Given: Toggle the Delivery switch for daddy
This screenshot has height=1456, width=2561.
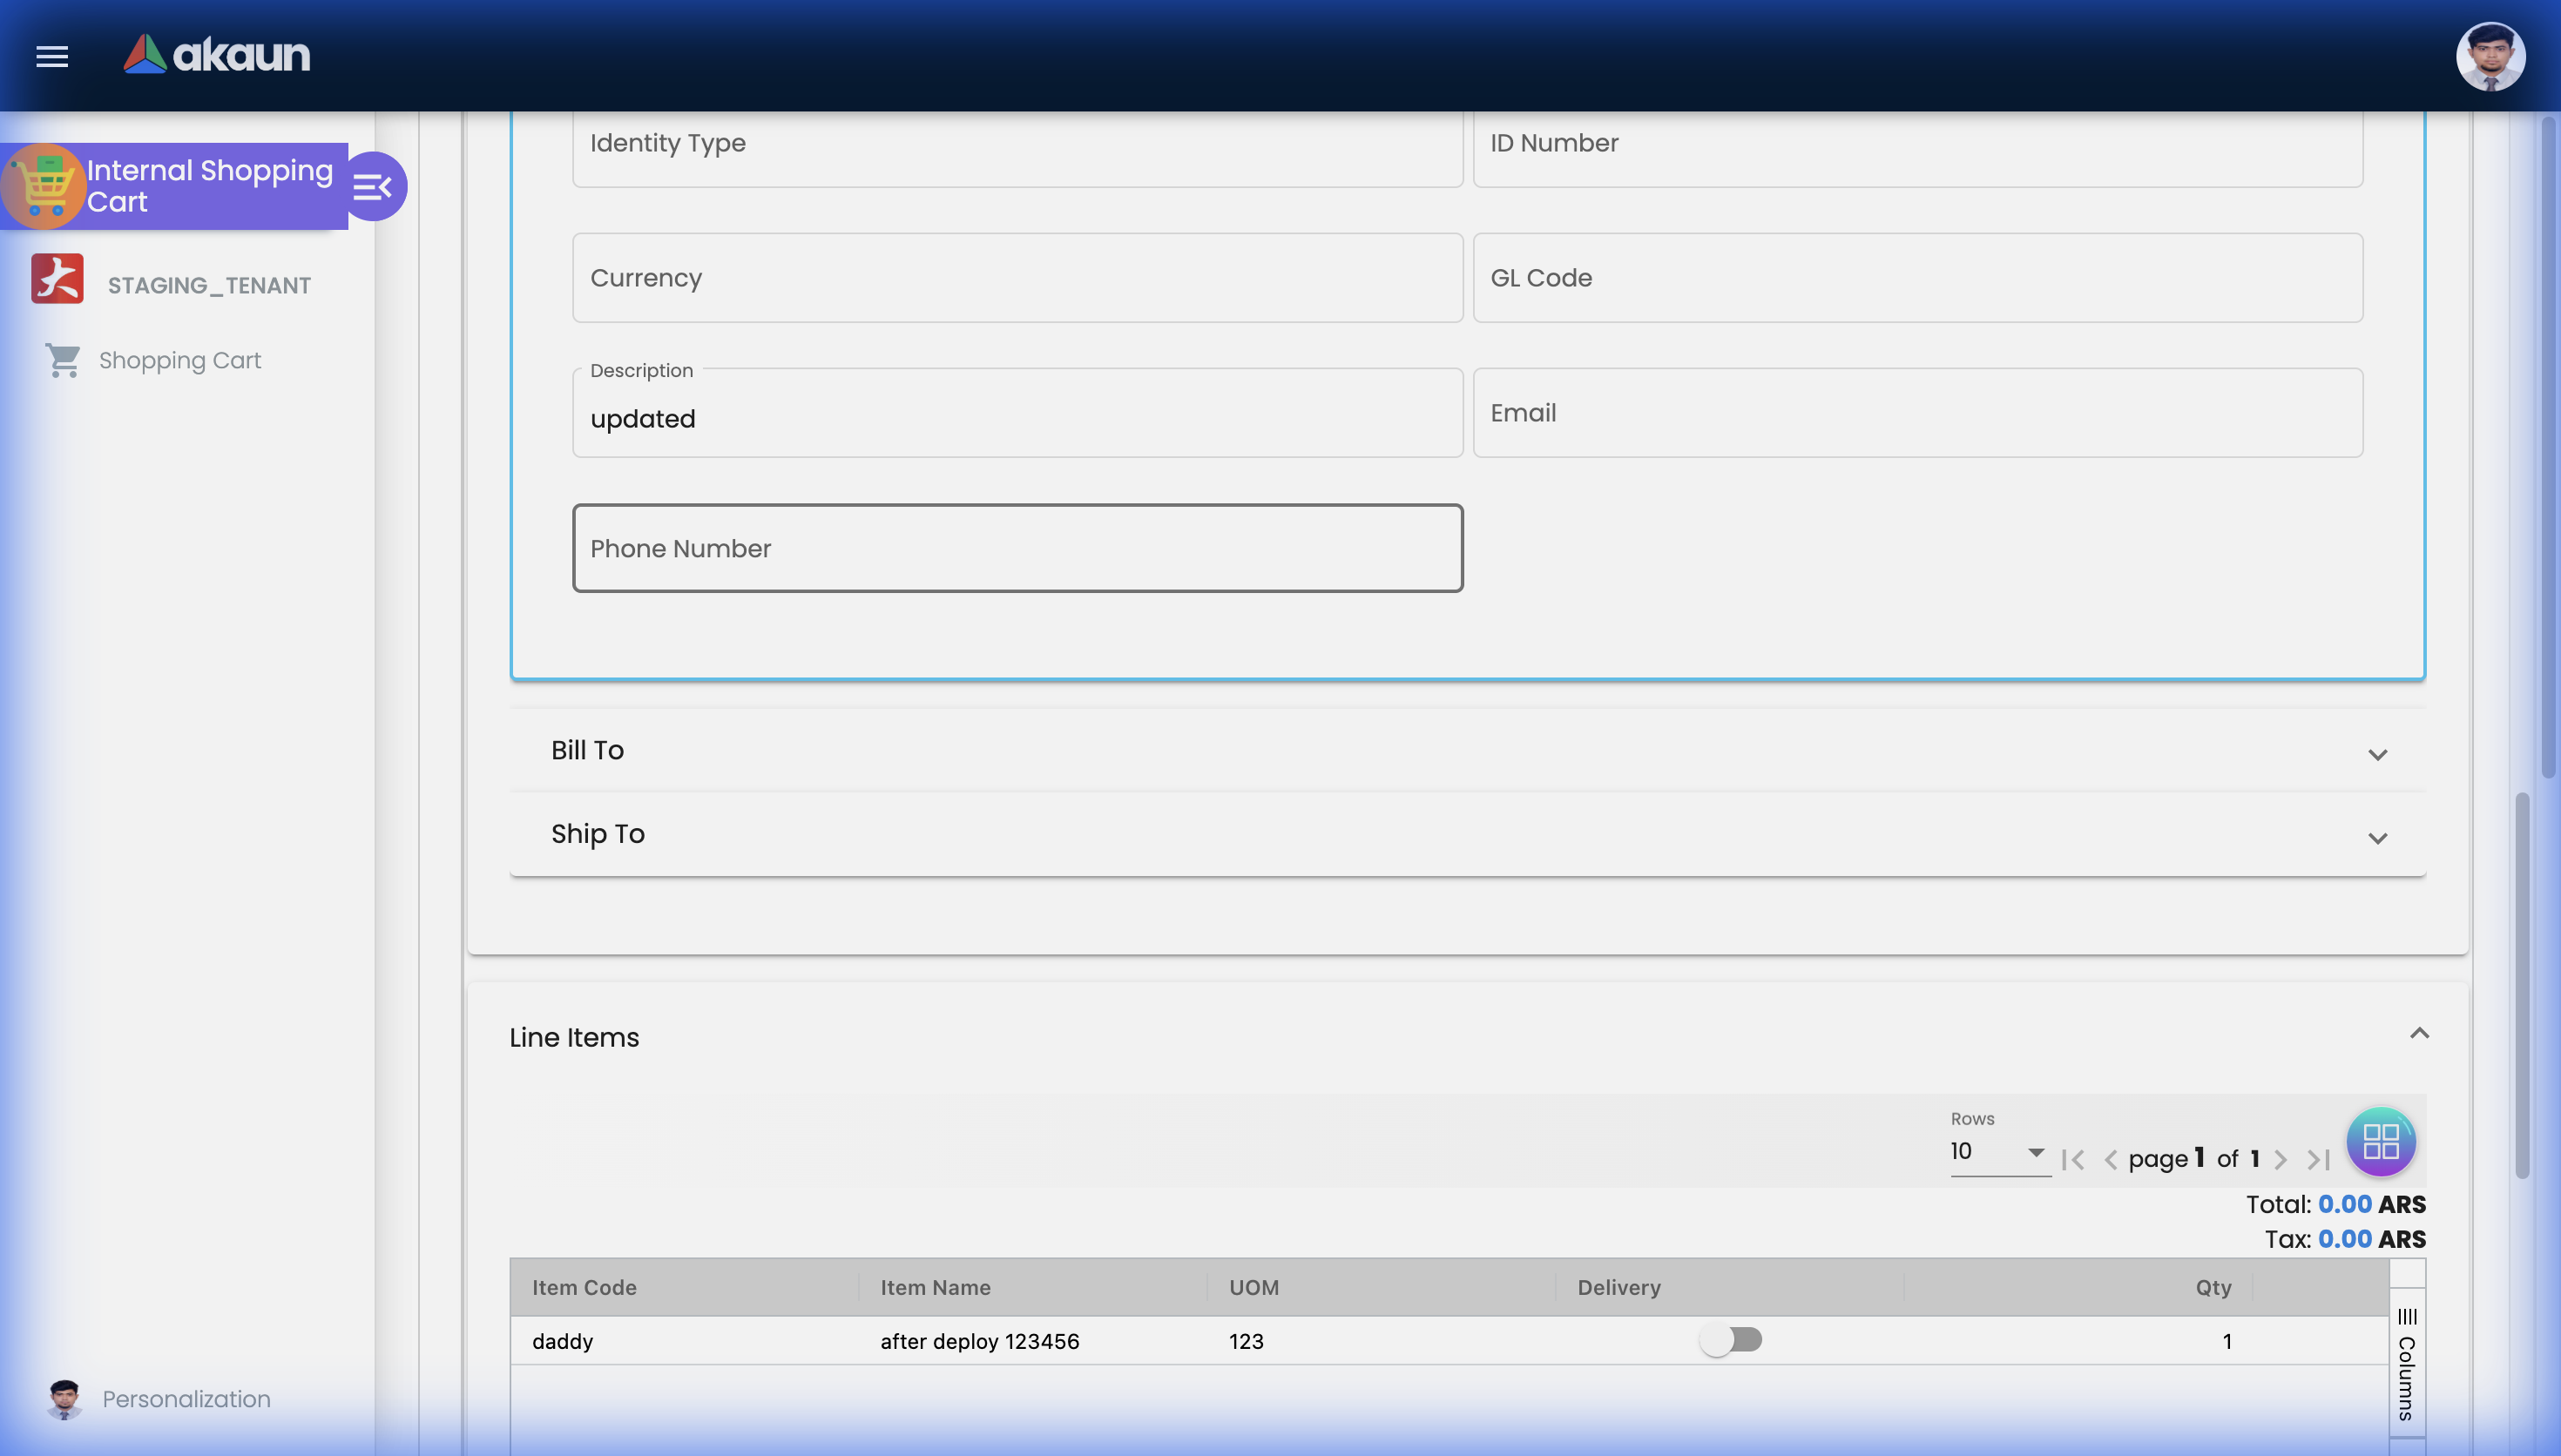Looking at the screenshot, I should 1730,1340.
